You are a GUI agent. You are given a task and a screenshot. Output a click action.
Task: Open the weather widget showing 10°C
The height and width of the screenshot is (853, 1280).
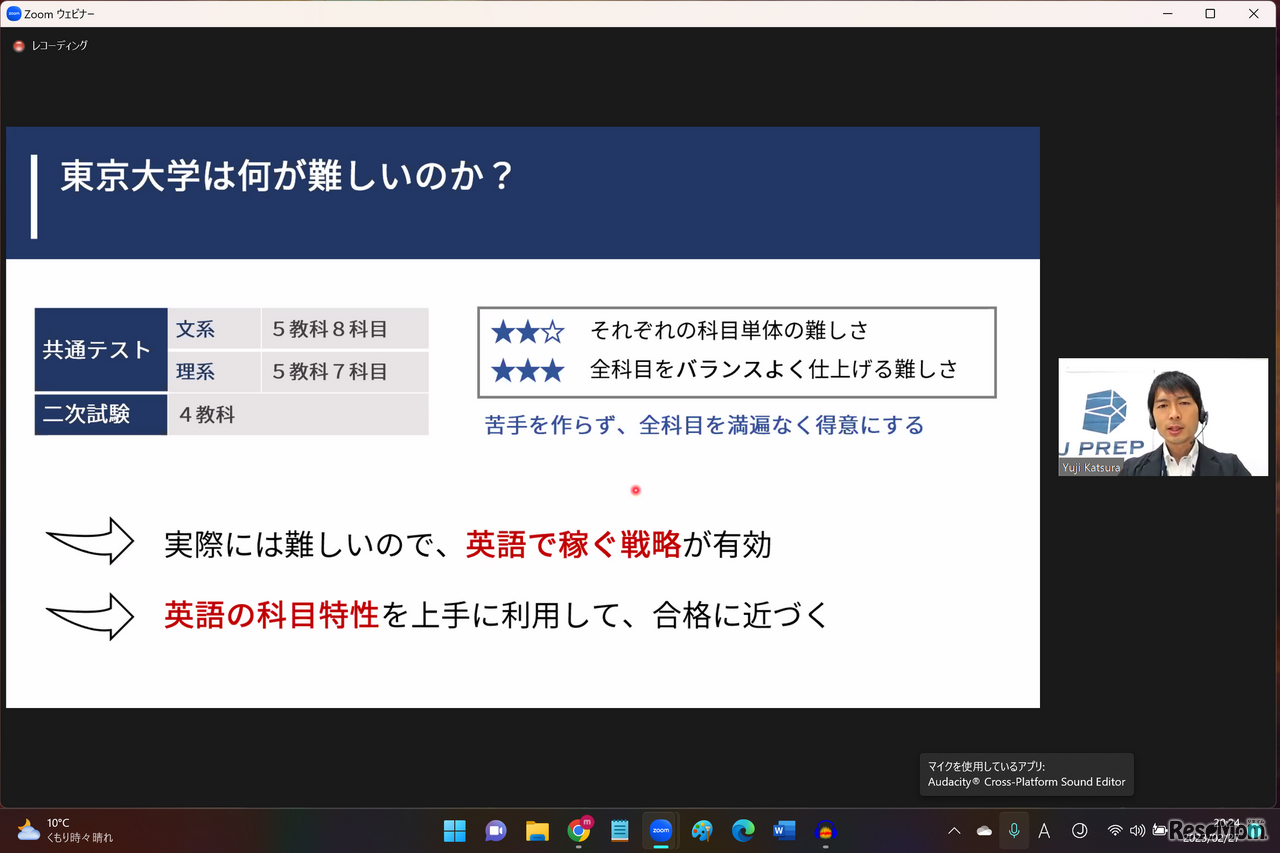[65, 830]
